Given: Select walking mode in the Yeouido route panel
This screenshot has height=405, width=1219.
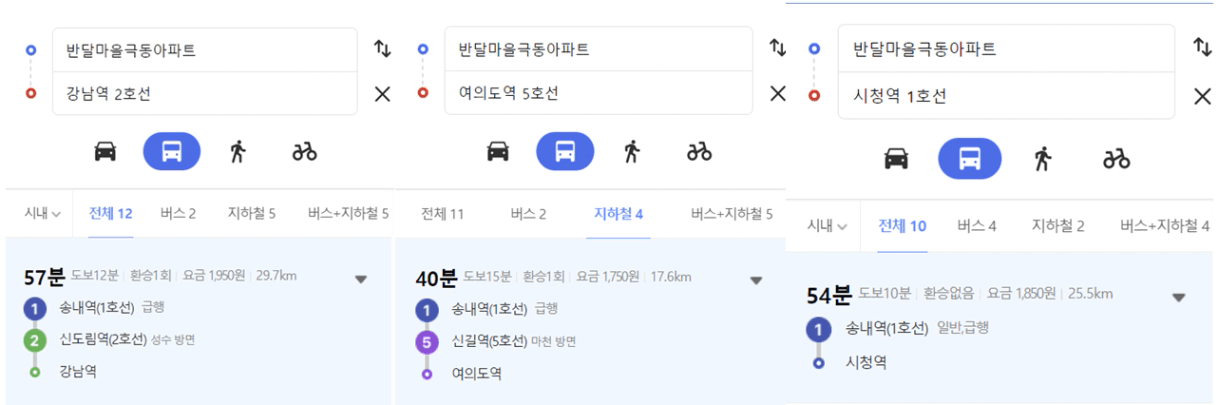Looking at the screenshot, I should tap(631, 151).
